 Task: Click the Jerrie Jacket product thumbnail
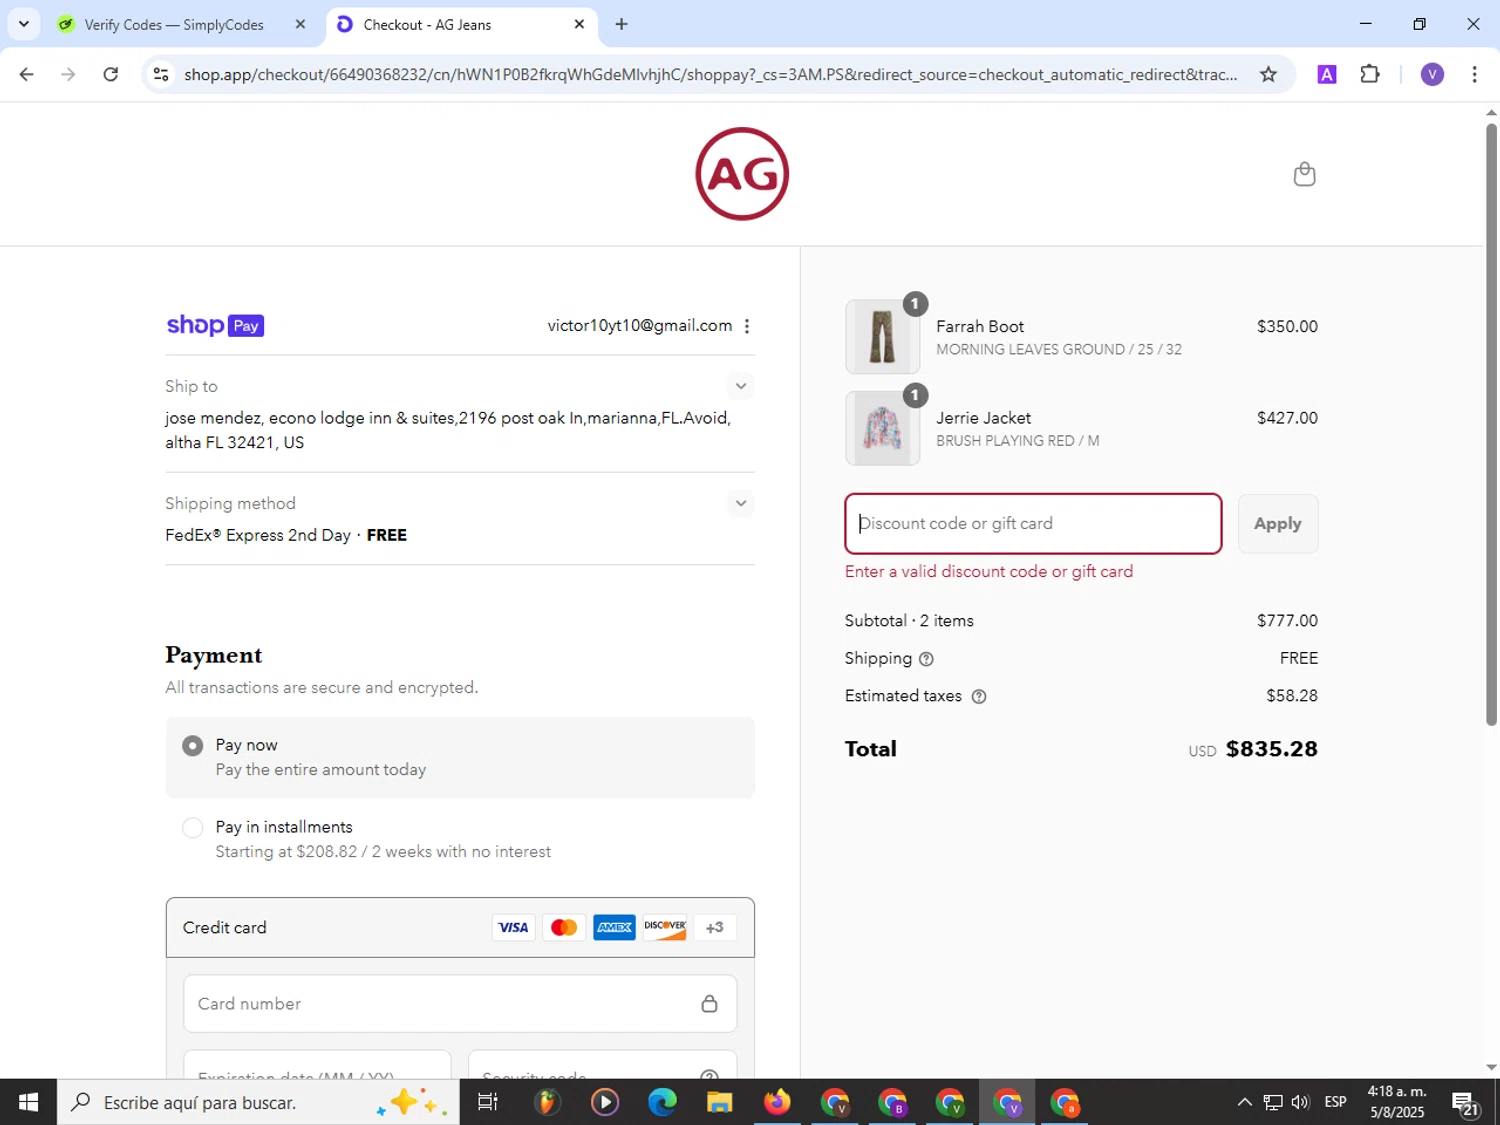pyautogui.click(x=882, y=428)
